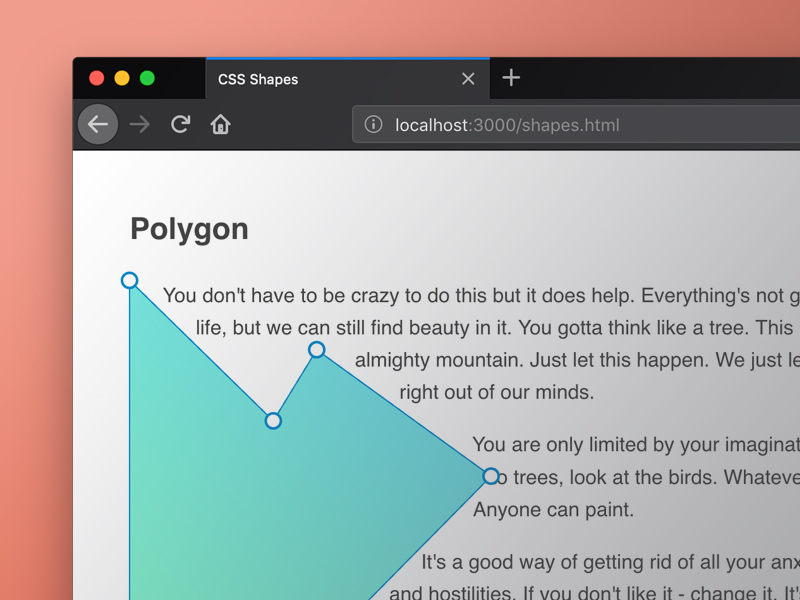Select the rightmost polygon vertex handle

(491, 476)
